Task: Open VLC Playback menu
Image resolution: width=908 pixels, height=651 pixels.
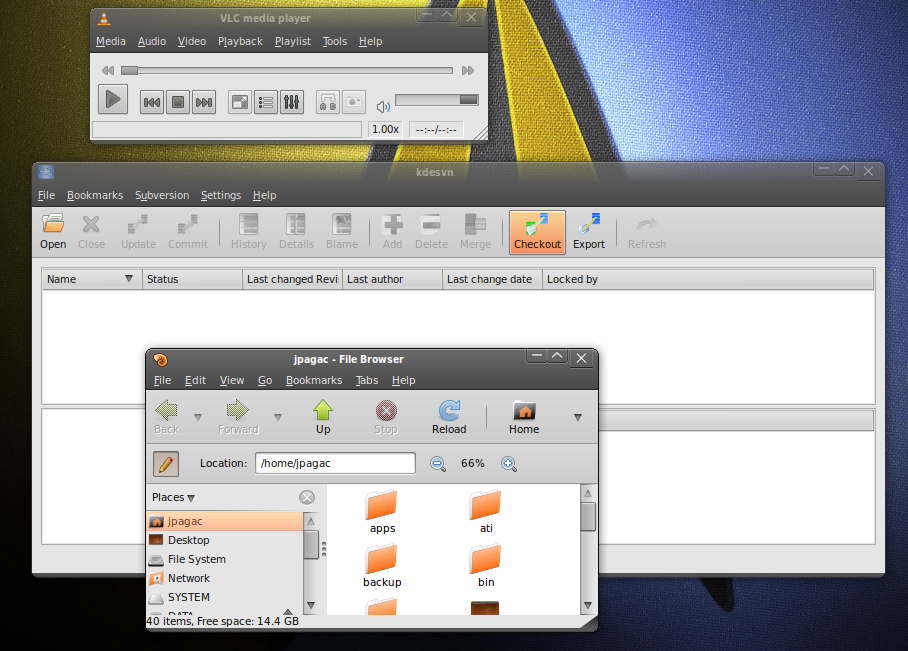Action: point(240,41)
